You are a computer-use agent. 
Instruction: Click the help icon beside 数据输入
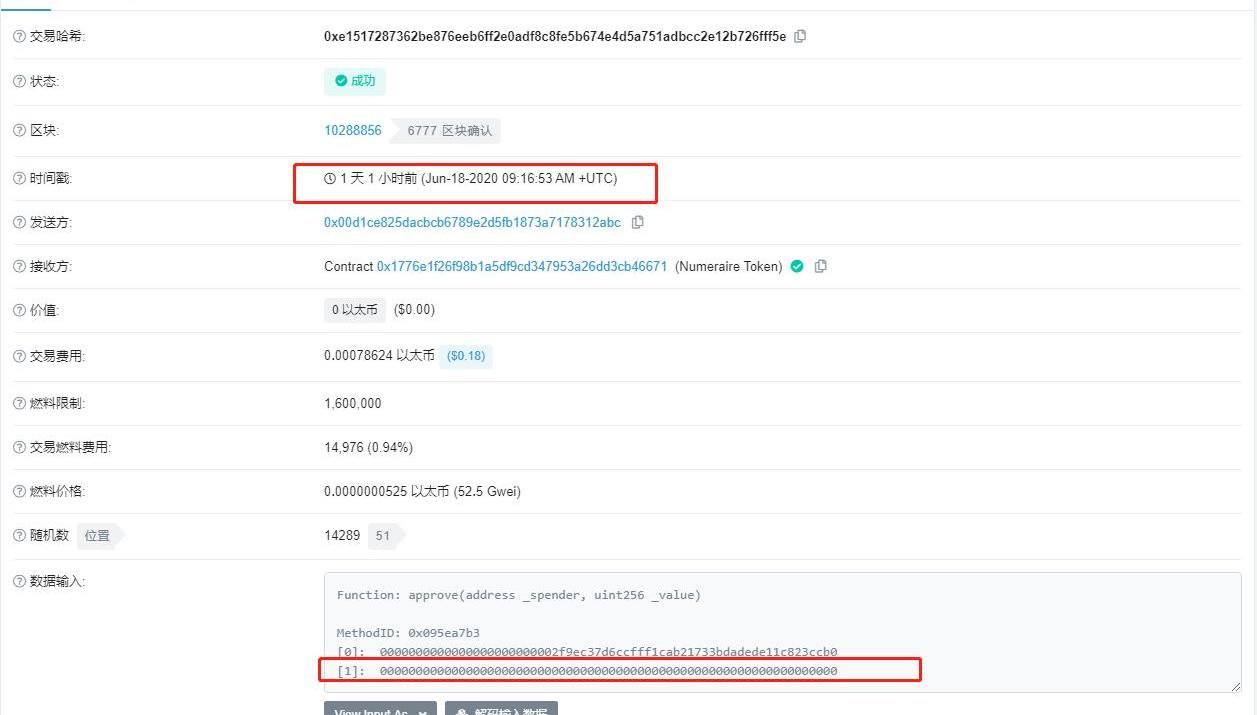point(19,581)
